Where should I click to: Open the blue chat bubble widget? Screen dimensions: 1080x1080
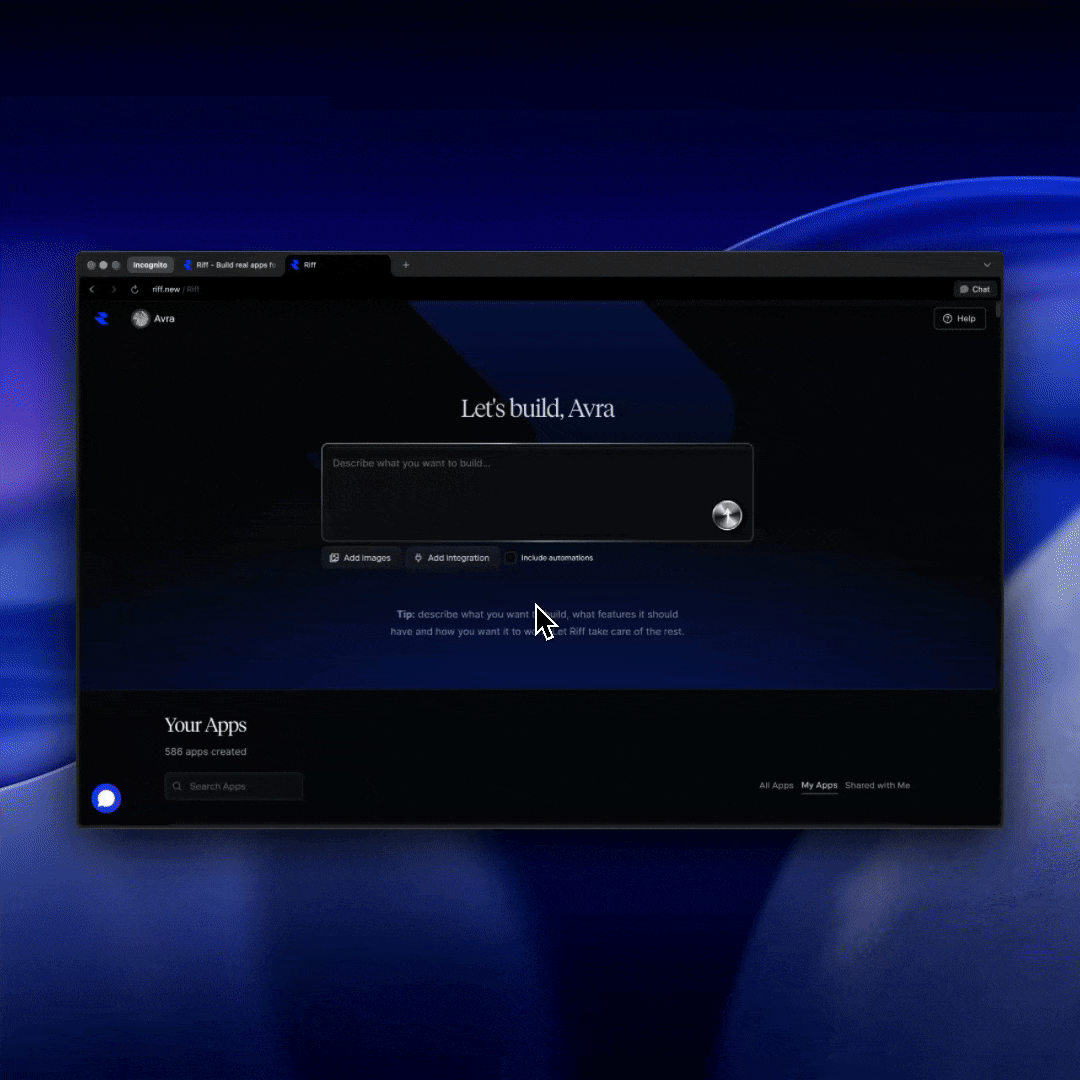[106, 798]
